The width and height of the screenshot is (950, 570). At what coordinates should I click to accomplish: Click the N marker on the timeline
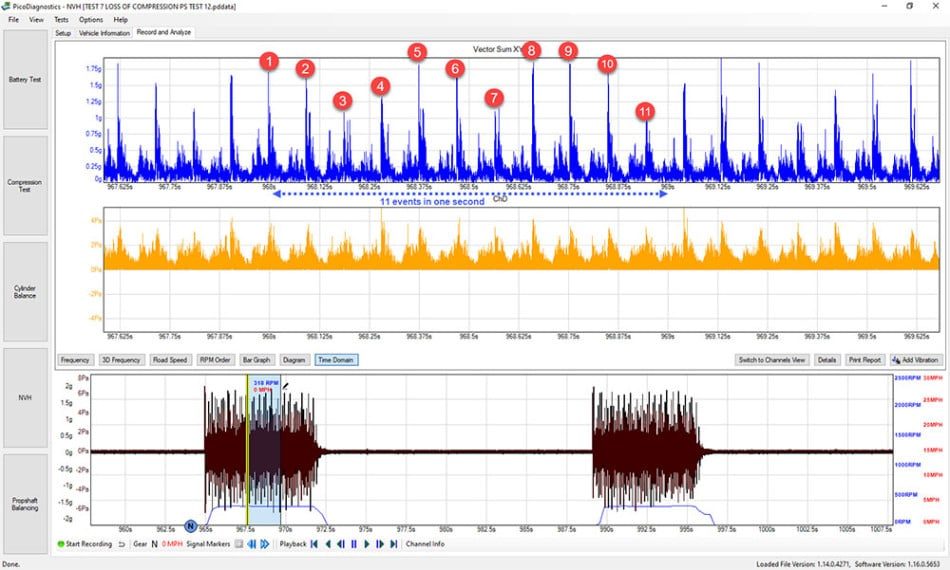190,526
